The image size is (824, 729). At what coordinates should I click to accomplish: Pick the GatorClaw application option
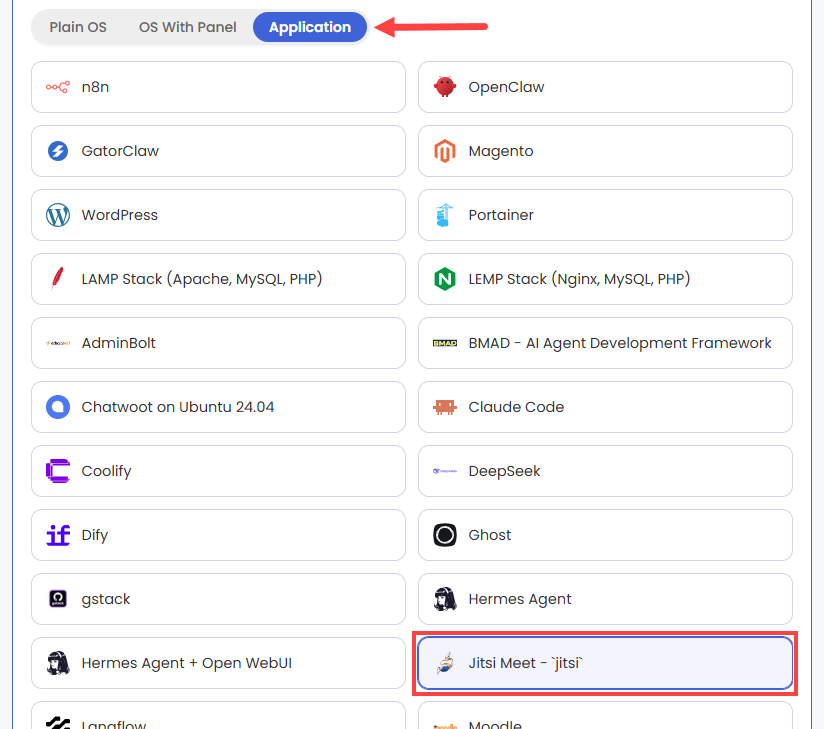(x=218, y=151)
